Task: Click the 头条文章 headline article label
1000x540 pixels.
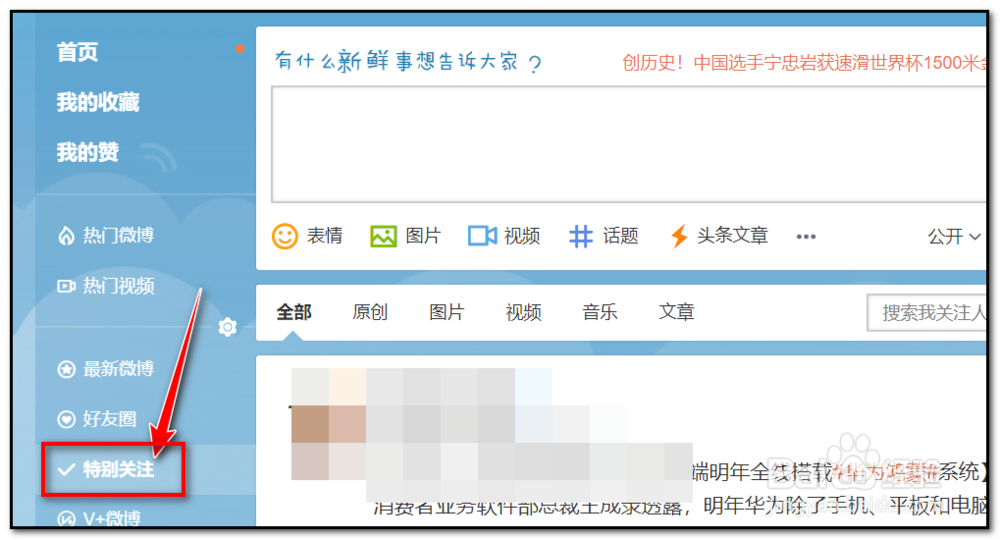Action: pyautogui.click(x=732, y=236)
